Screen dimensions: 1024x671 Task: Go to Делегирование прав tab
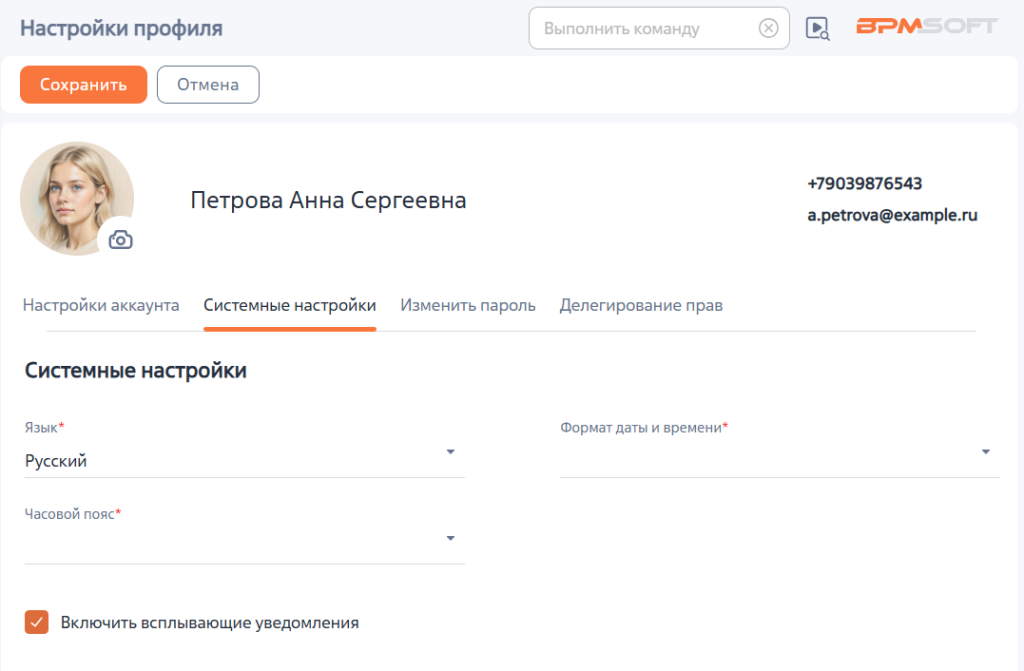[641, 305]
